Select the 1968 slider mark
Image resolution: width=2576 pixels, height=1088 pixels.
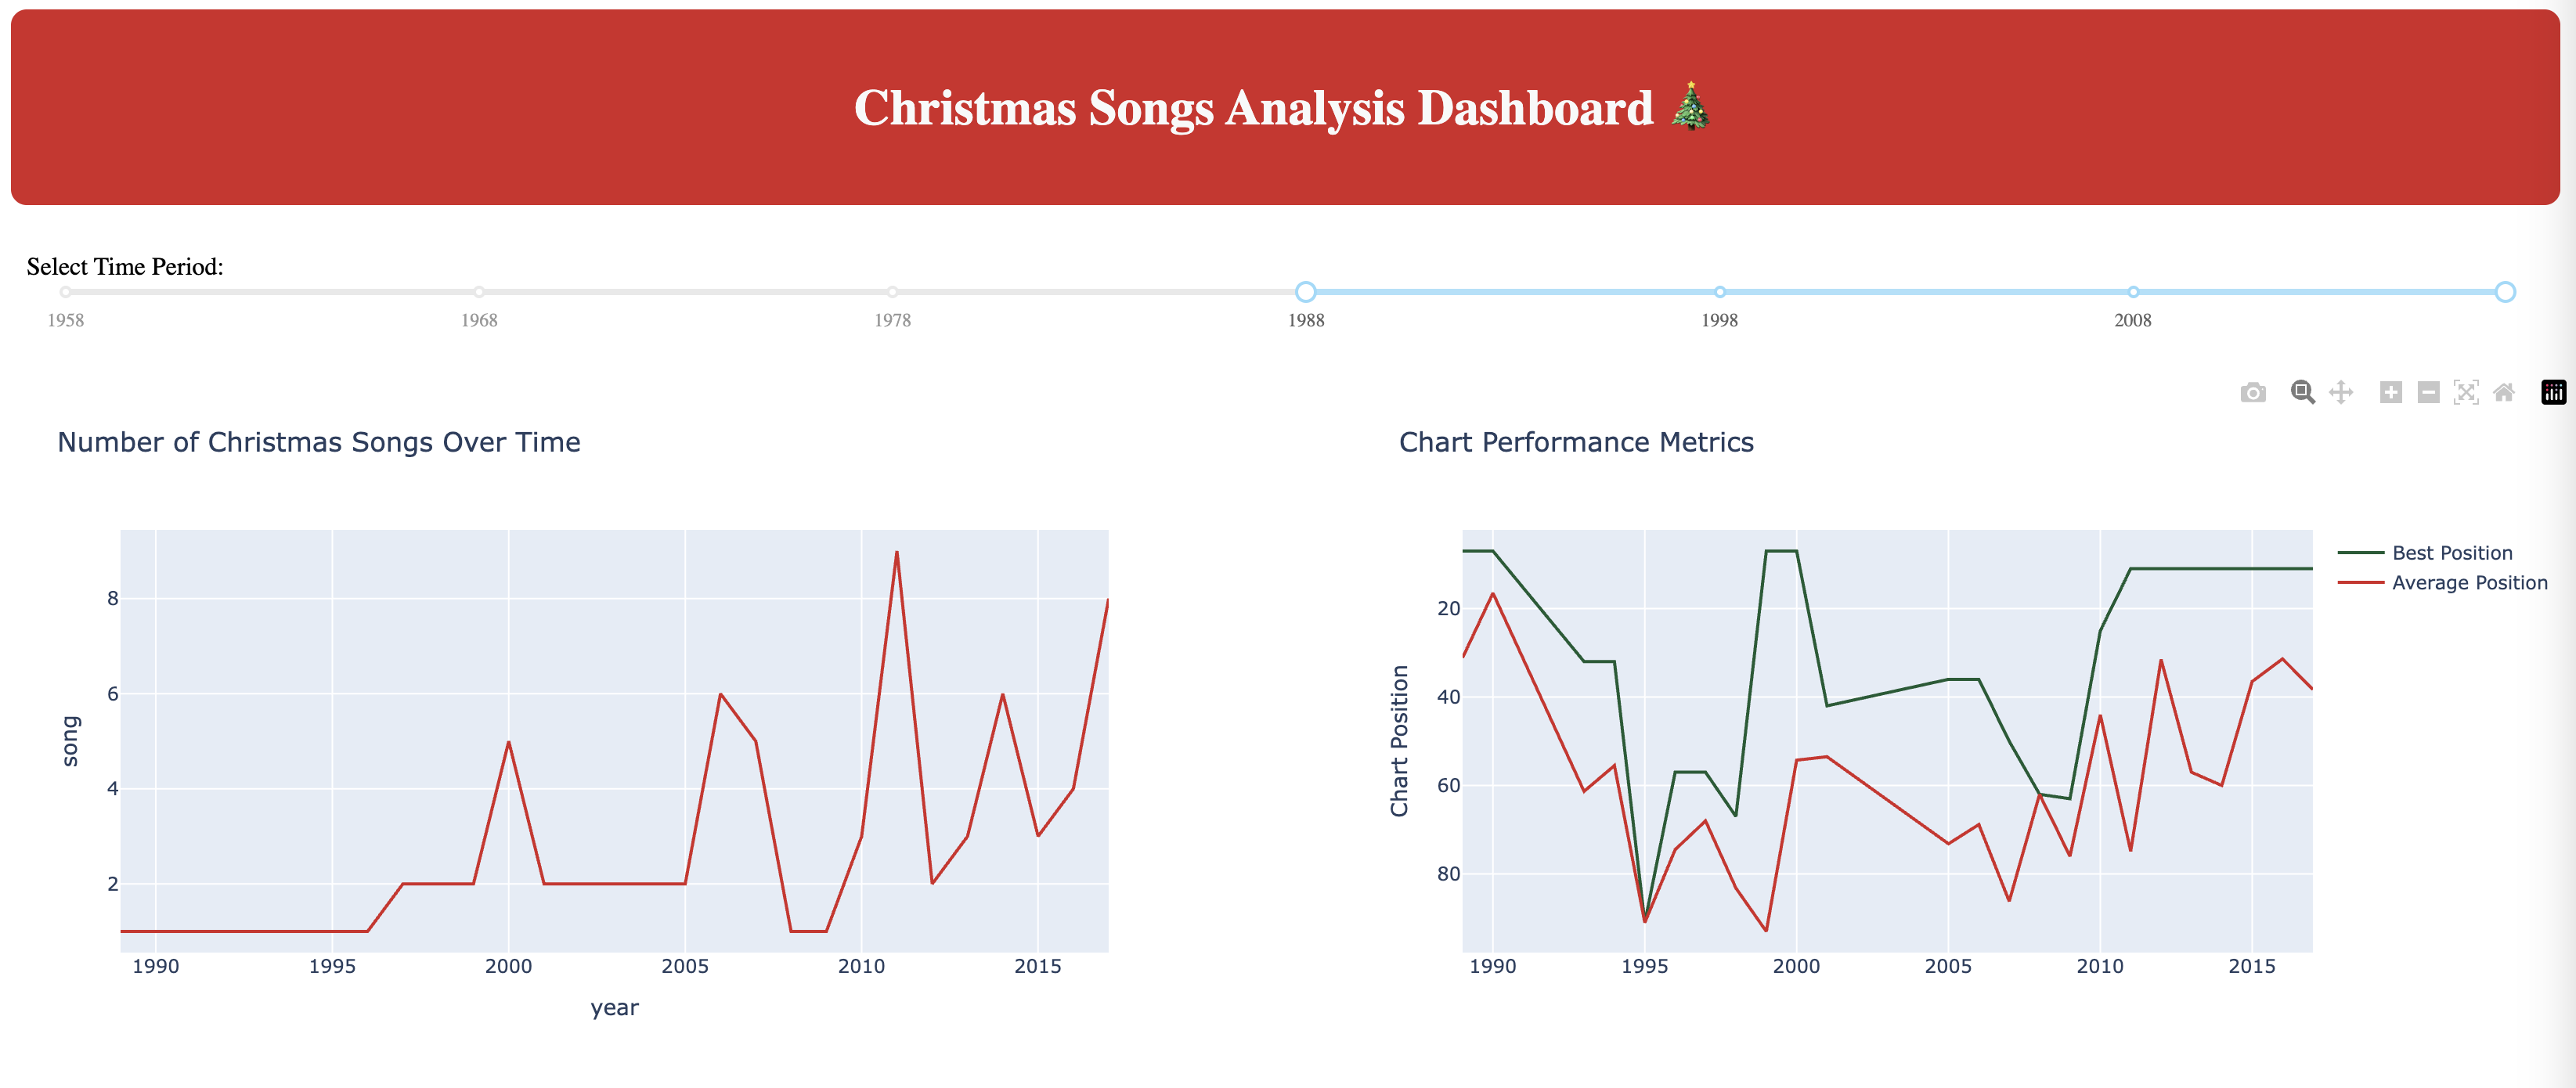(478, 292)
